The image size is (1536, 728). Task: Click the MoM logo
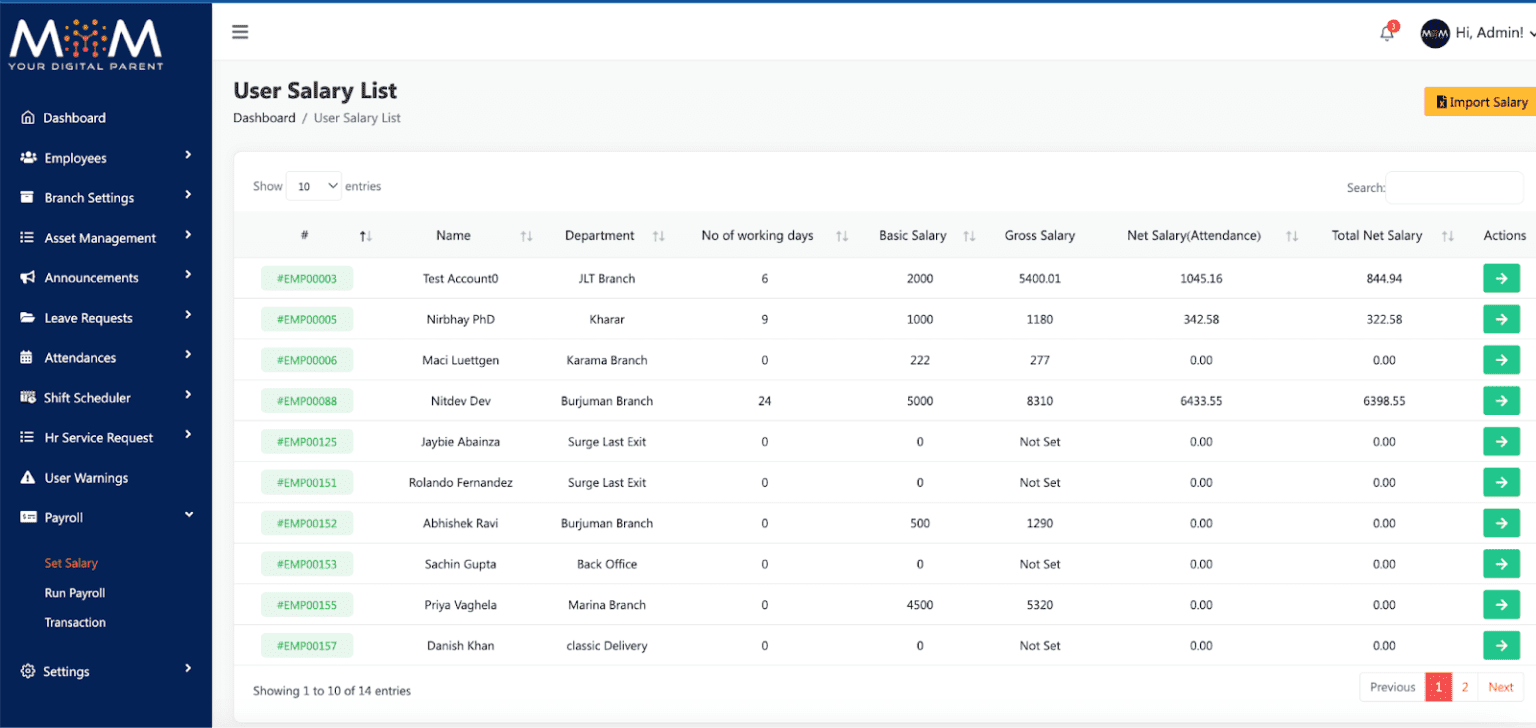tap(85, 43)
